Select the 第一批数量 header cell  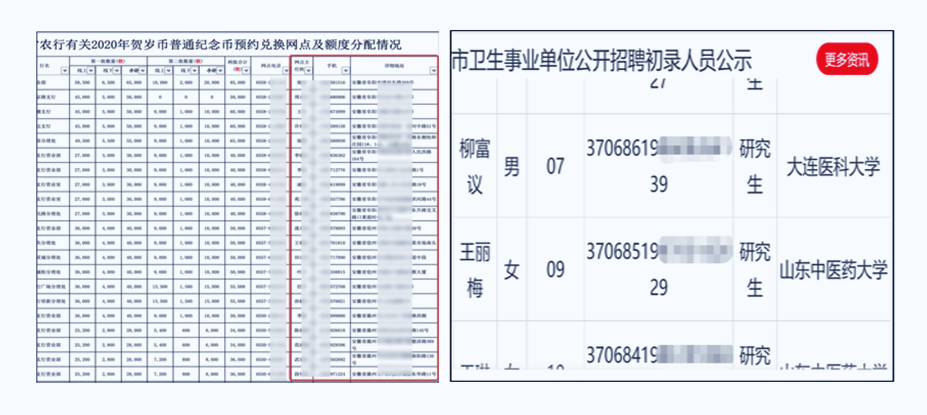point(109,61)
